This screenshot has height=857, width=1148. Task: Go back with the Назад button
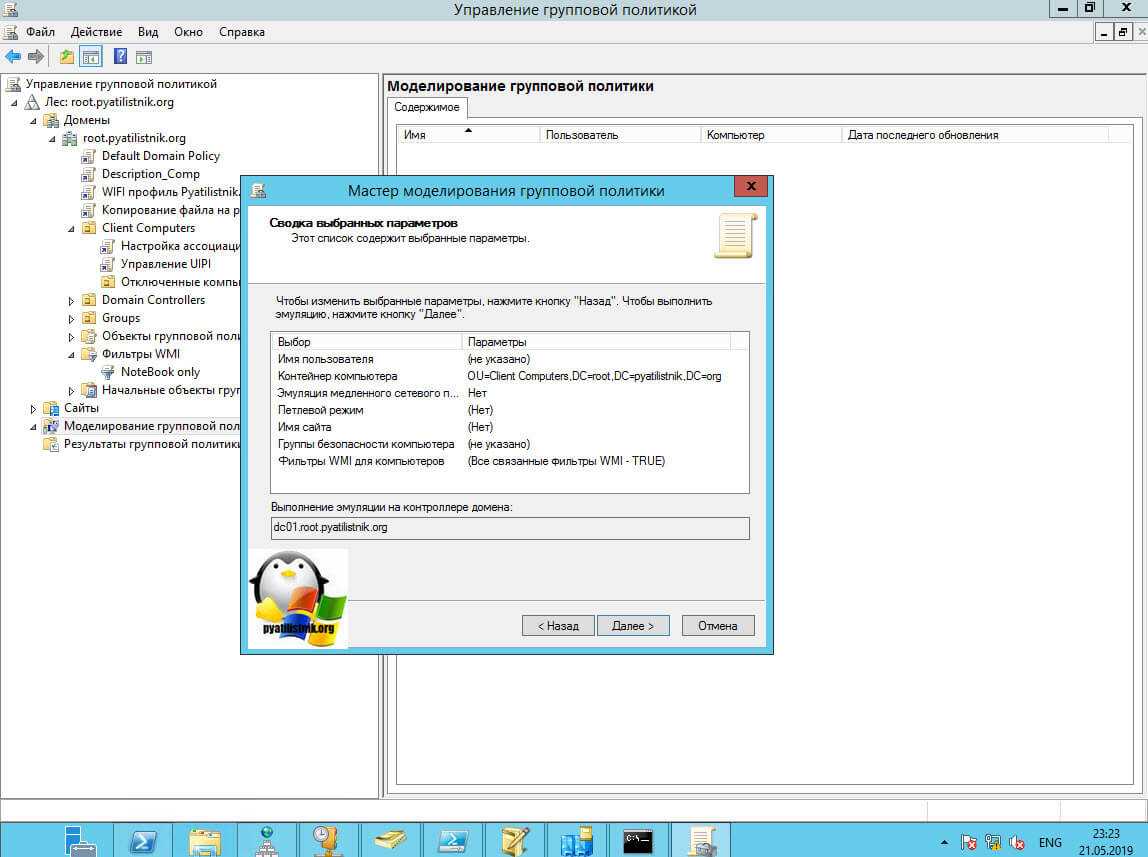(x=558, y=626)
